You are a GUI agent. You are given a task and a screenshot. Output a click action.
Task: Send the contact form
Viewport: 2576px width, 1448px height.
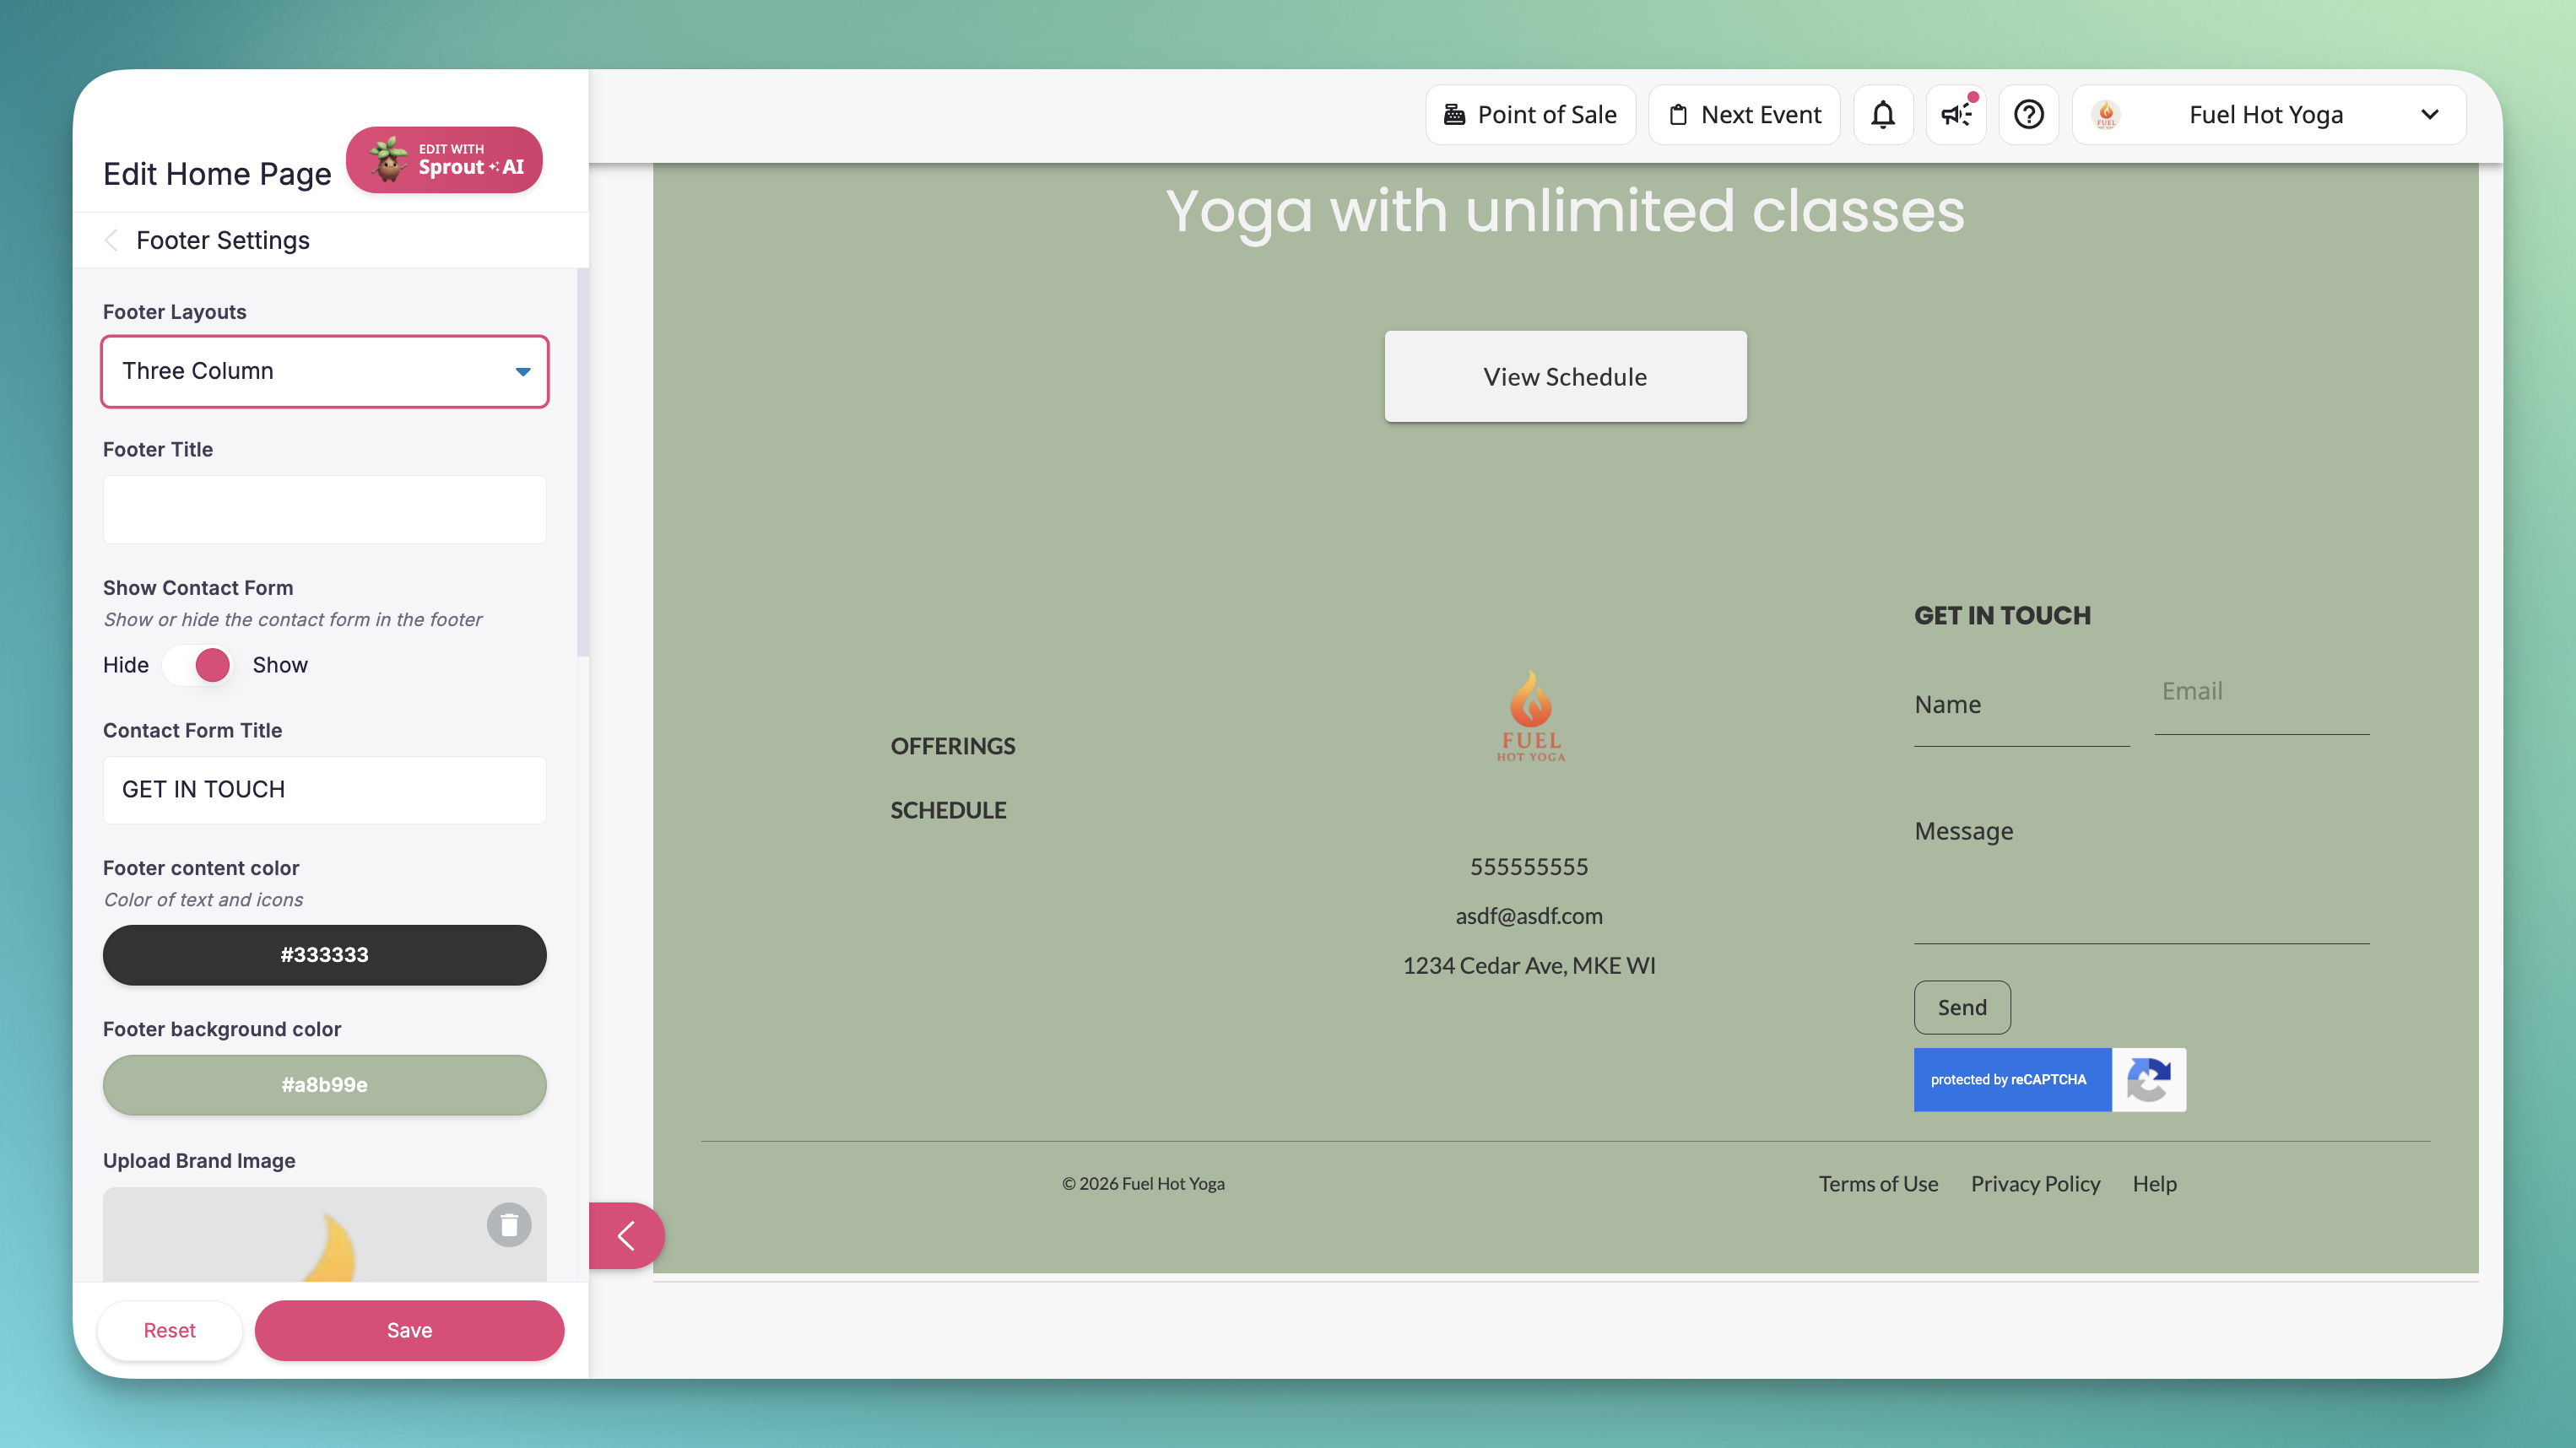(x=1962, y=1007)
